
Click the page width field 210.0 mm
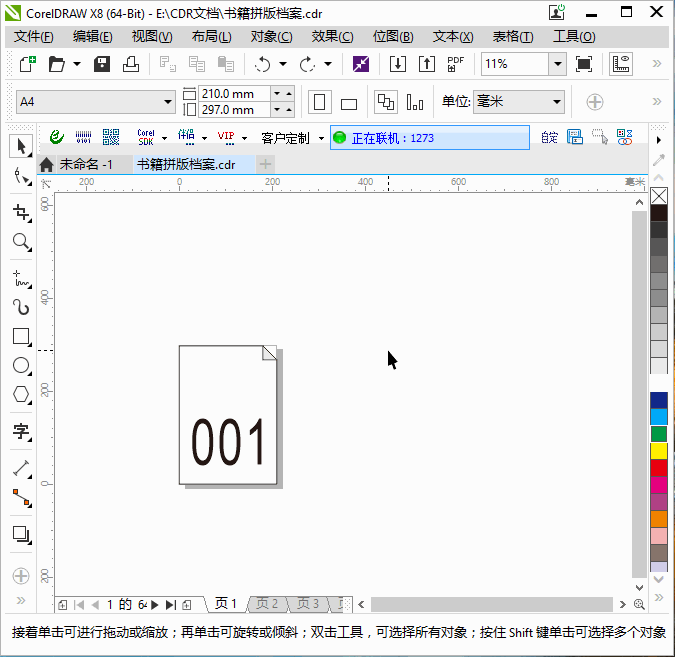coord(234,94)
